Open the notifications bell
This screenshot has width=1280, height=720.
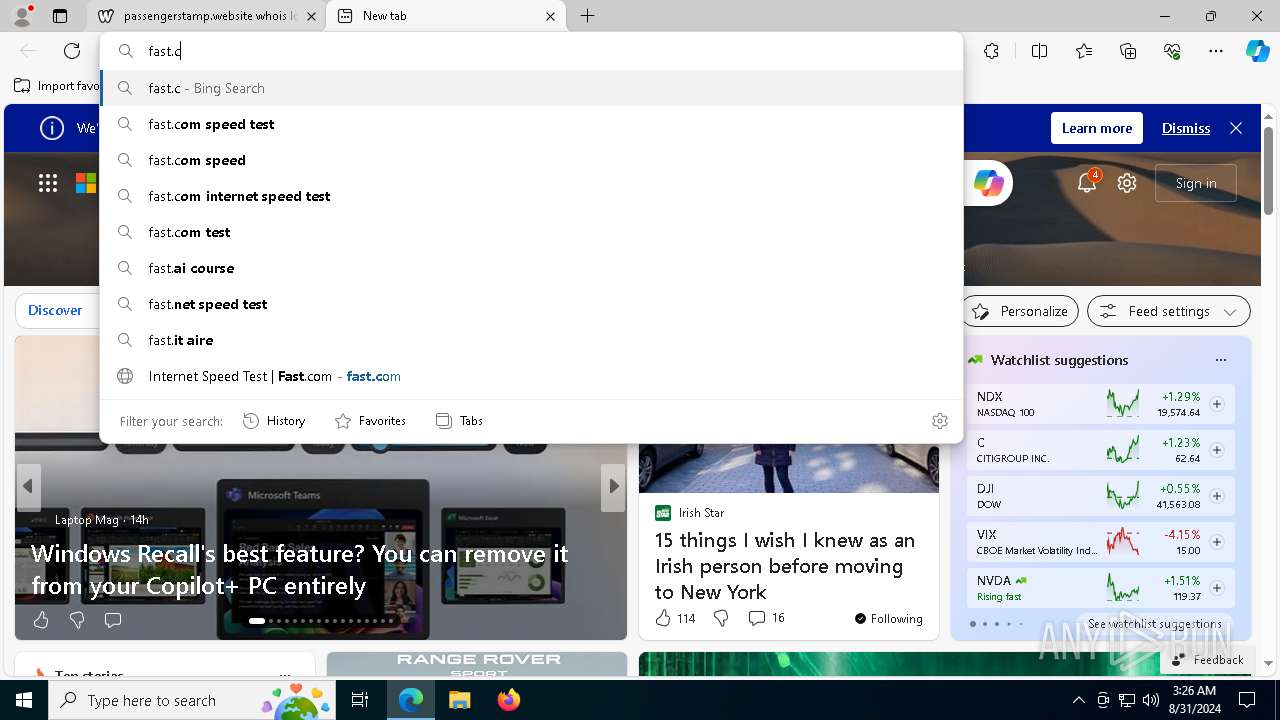[x=1087, y=182]
